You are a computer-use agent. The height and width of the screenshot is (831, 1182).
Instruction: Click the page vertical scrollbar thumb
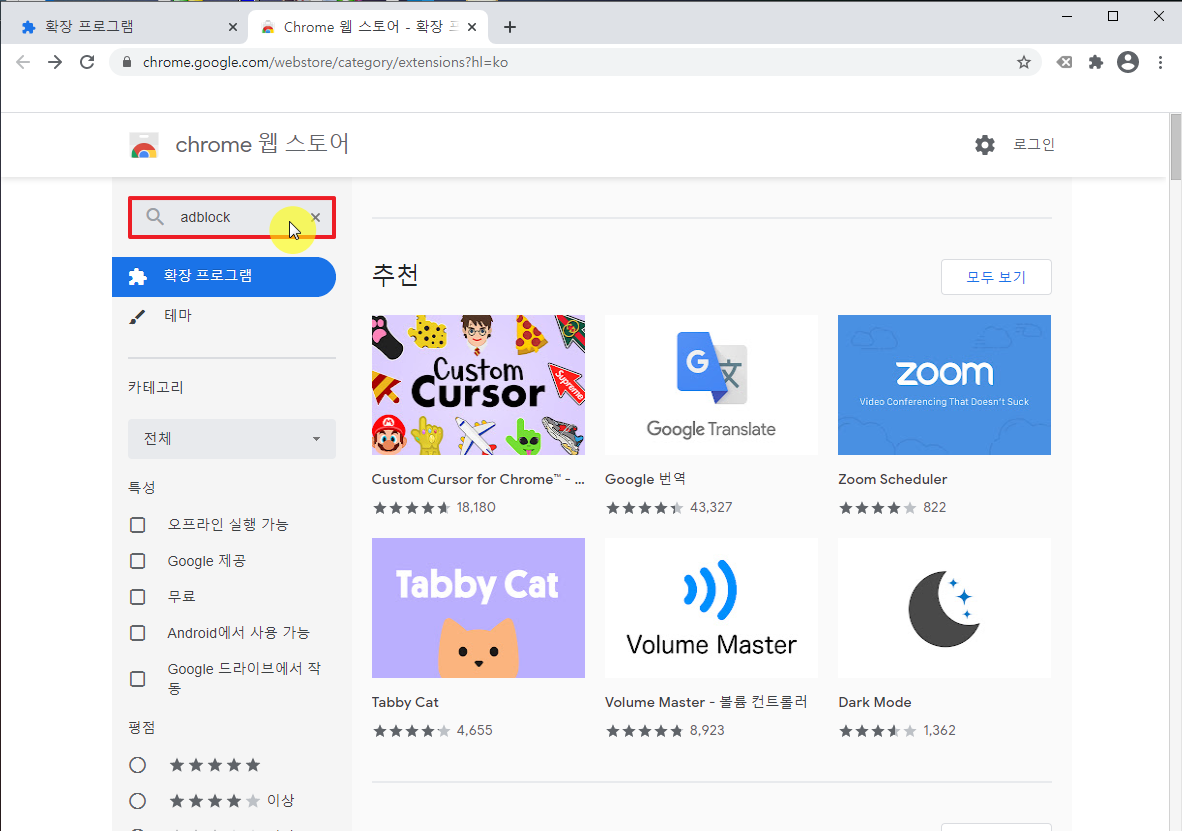1175,147
